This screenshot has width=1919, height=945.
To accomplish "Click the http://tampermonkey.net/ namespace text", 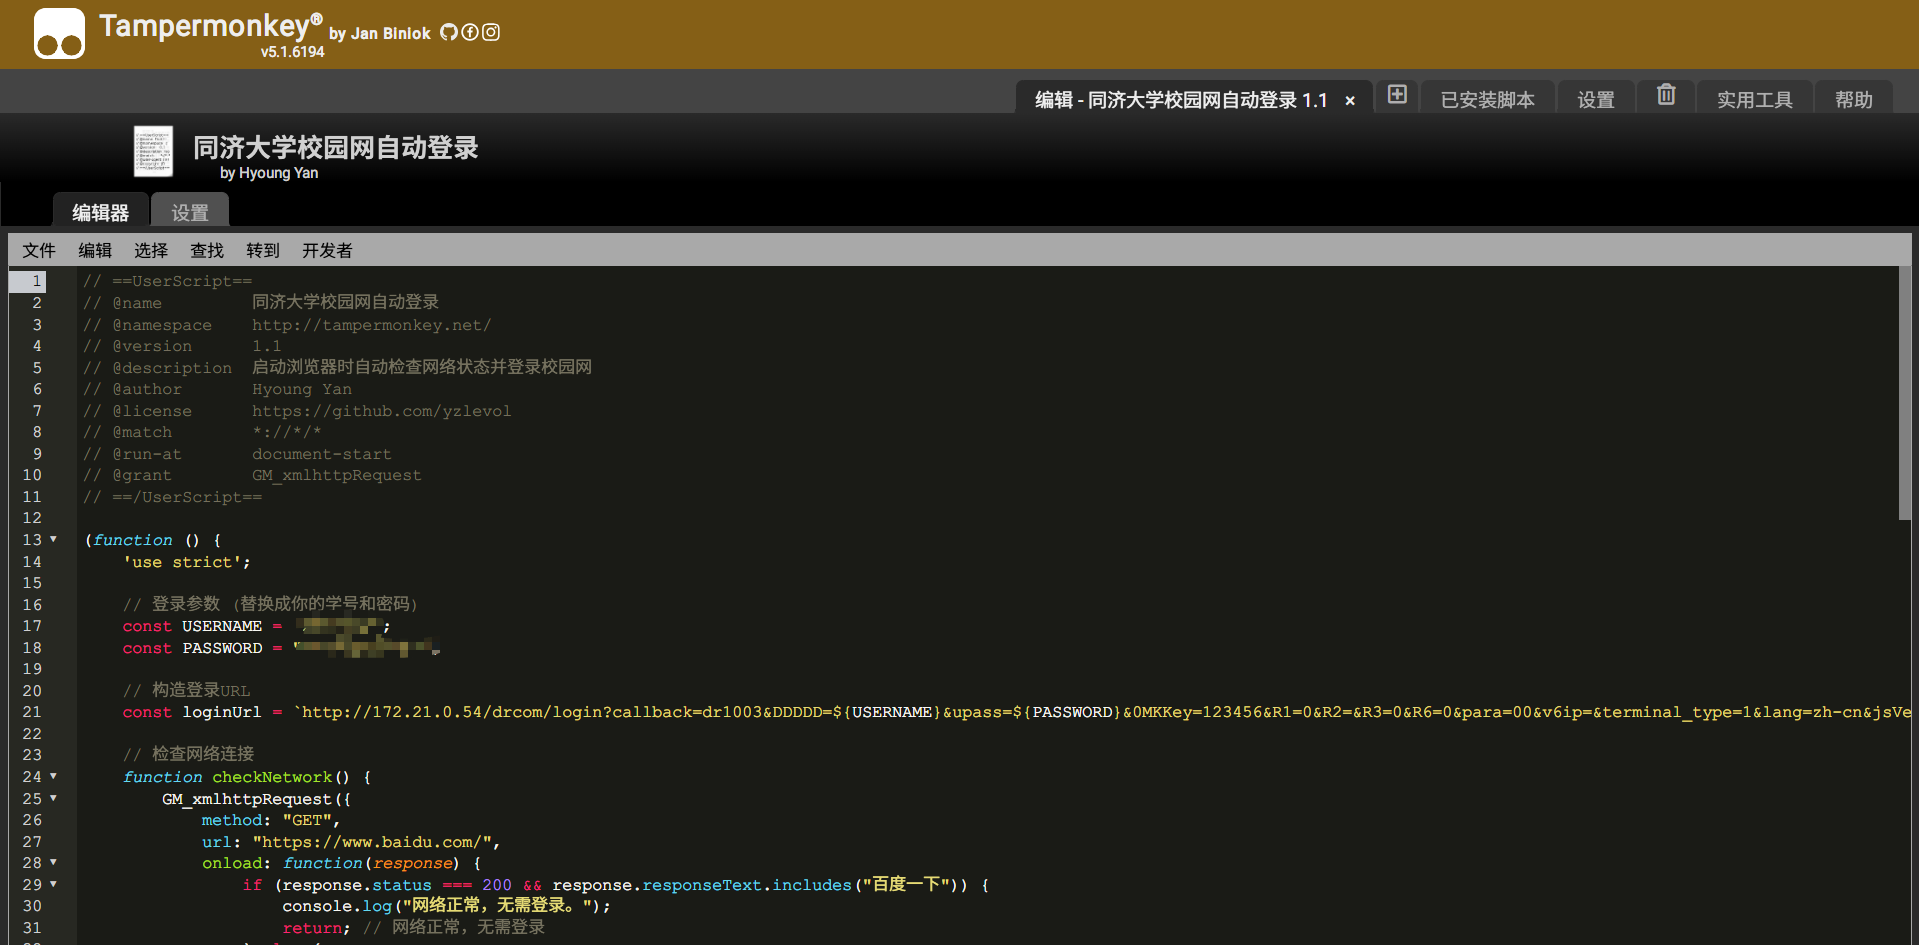I will click(371, 325).
